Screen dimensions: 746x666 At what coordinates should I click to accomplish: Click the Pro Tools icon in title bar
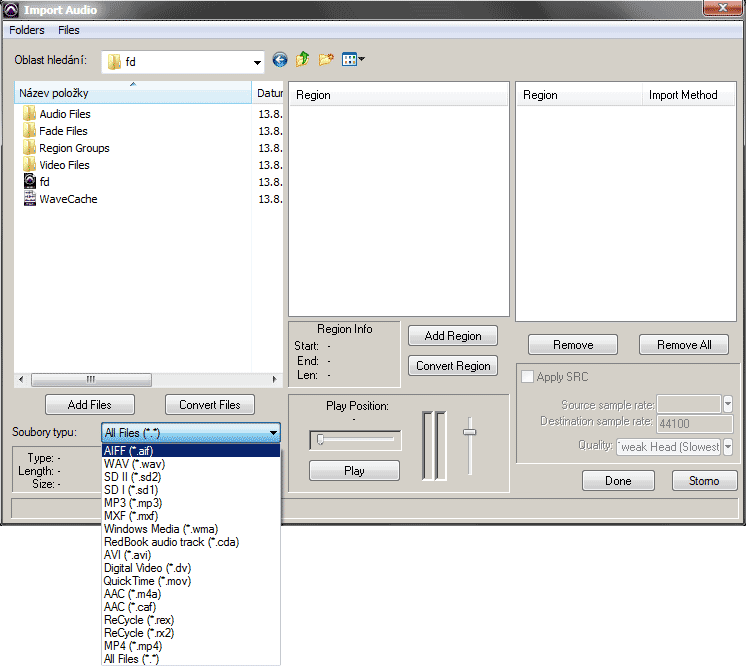coord(11,10)
